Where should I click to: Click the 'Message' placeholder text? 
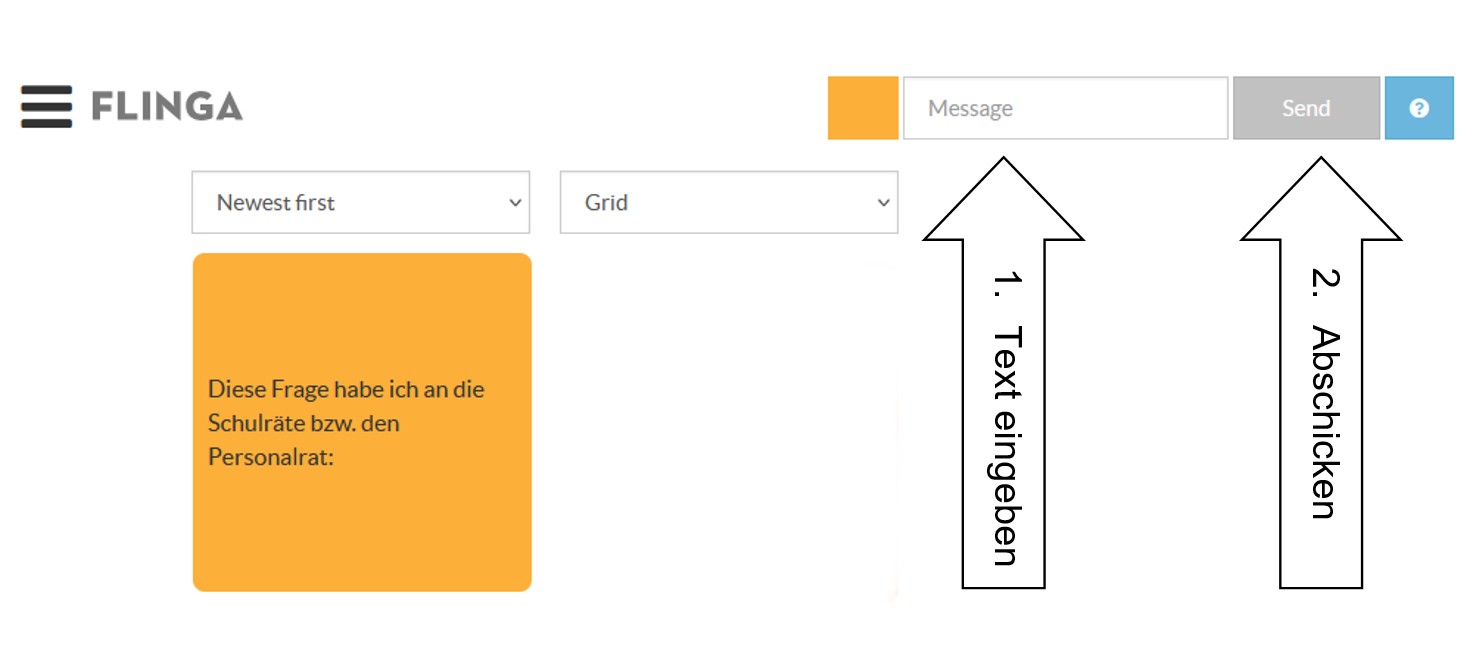coord(970,108)
